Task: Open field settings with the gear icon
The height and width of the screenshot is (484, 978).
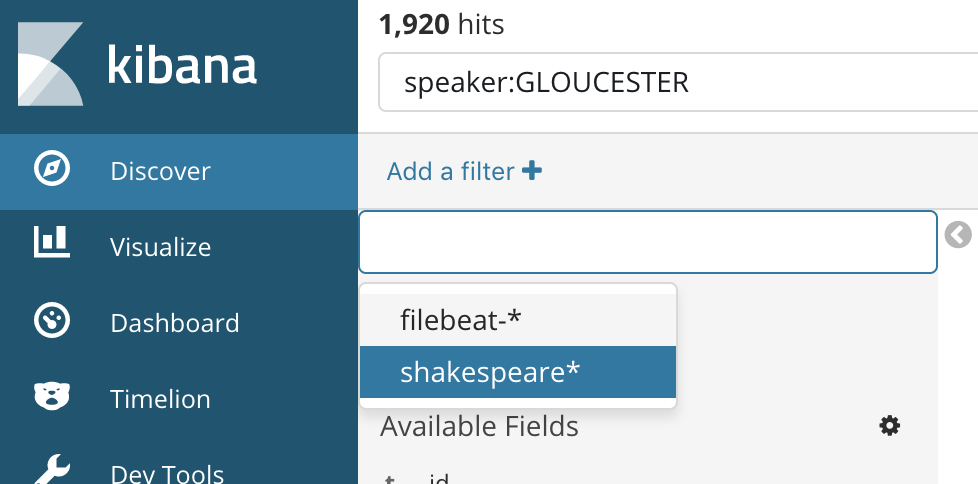Action: [889, 426]
